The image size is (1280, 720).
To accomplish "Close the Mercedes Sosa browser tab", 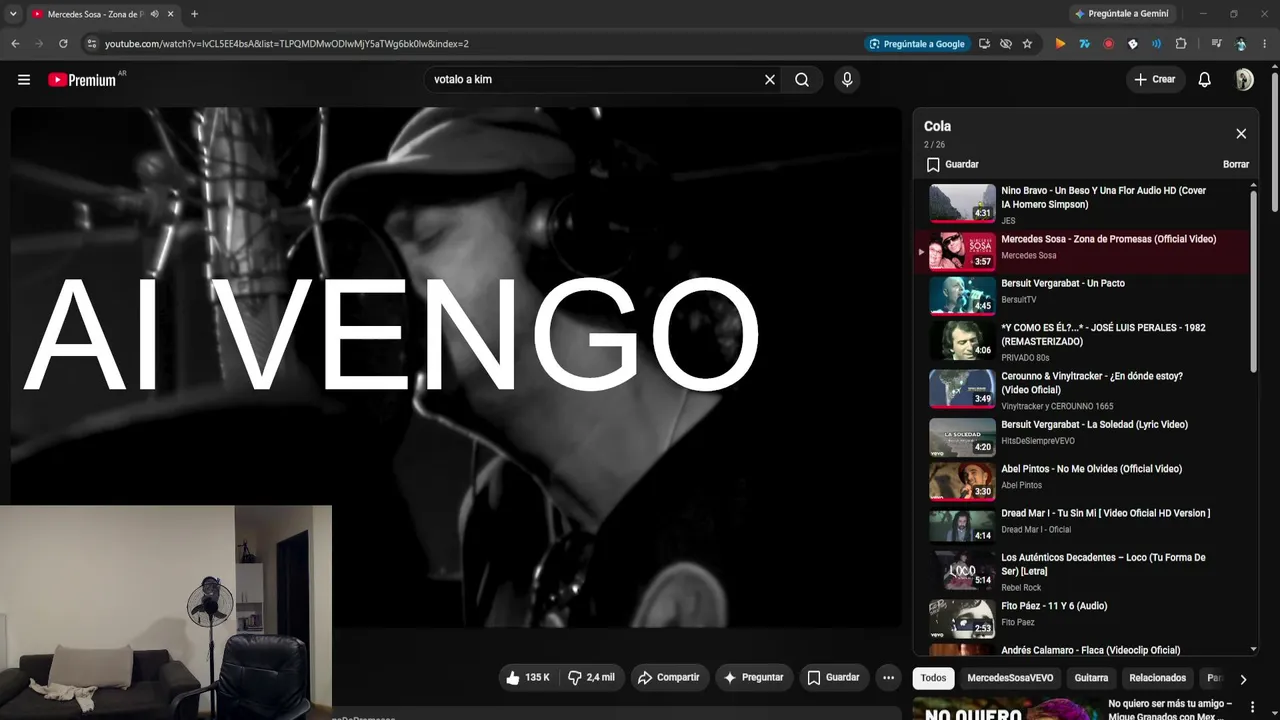I will 171,14.
